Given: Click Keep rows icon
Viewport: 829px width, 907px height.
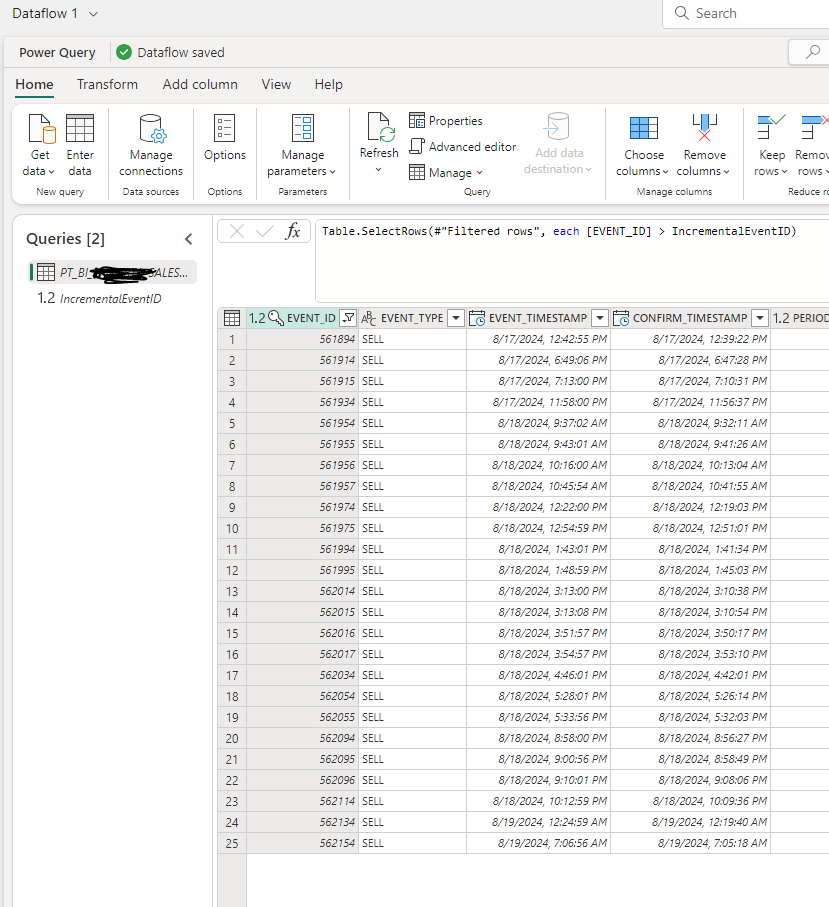Looking at the screenshot, I should 771,127.
